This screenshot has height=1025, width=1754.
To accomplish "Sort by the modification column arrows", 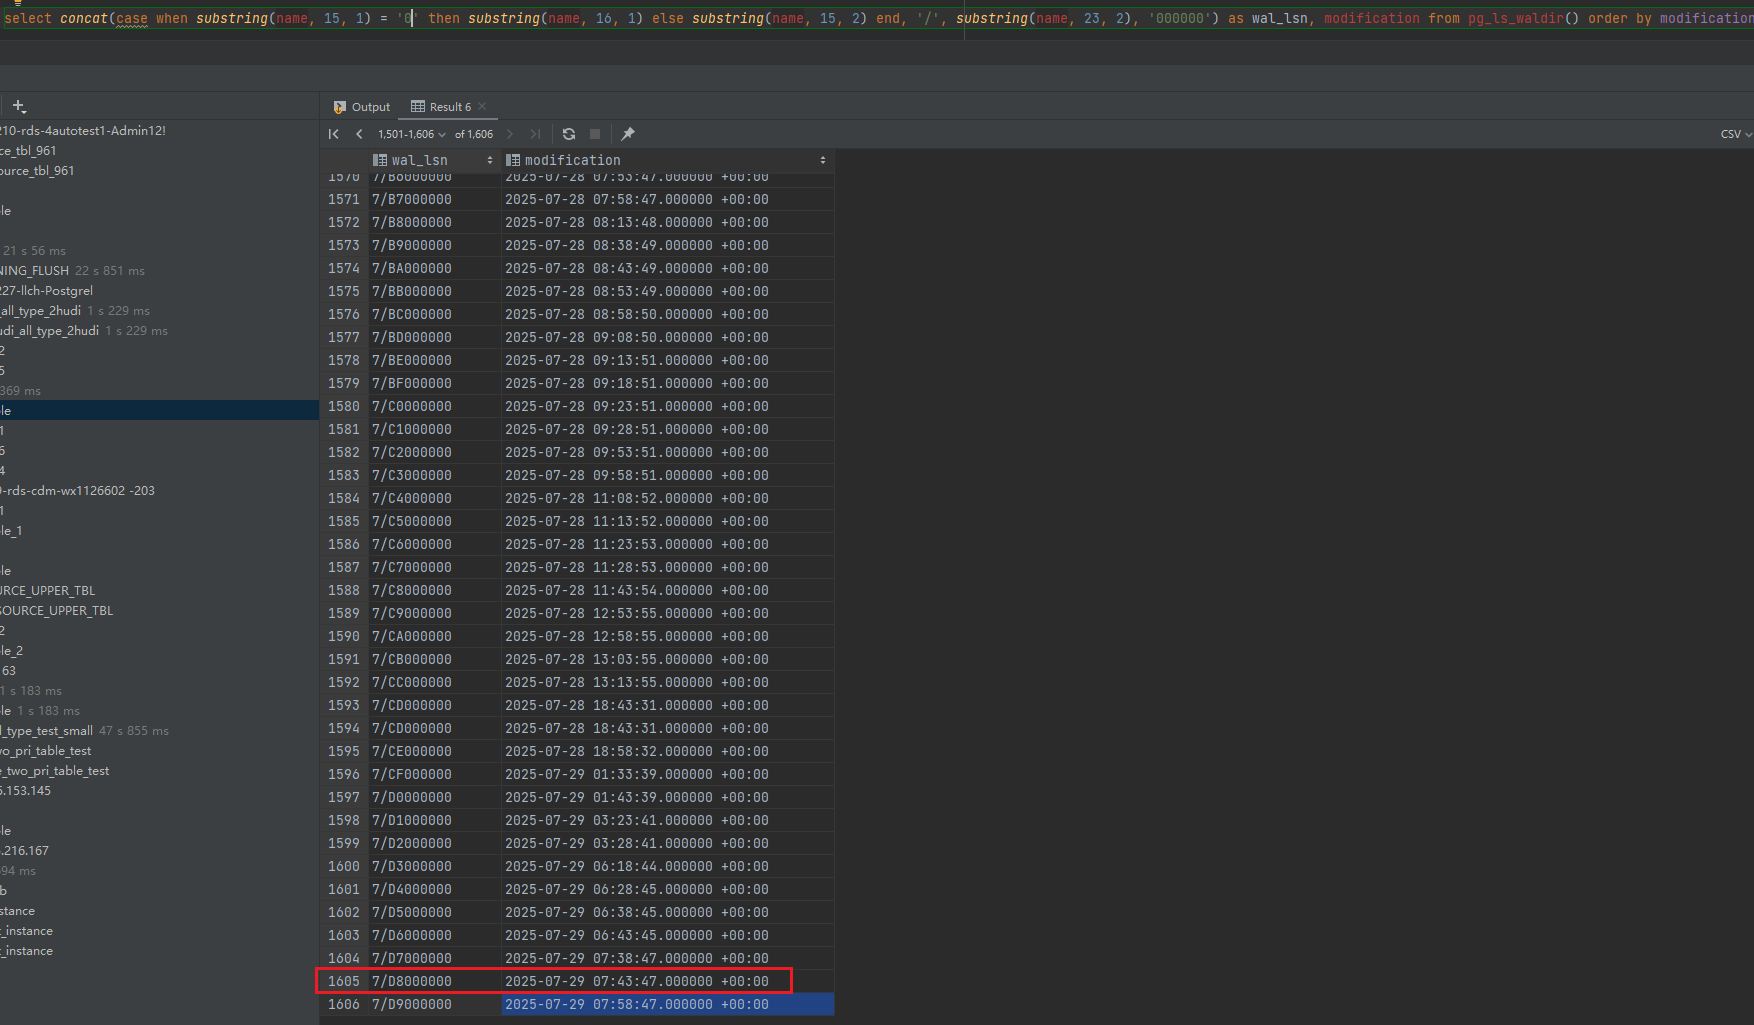I will tap(823, 160).
